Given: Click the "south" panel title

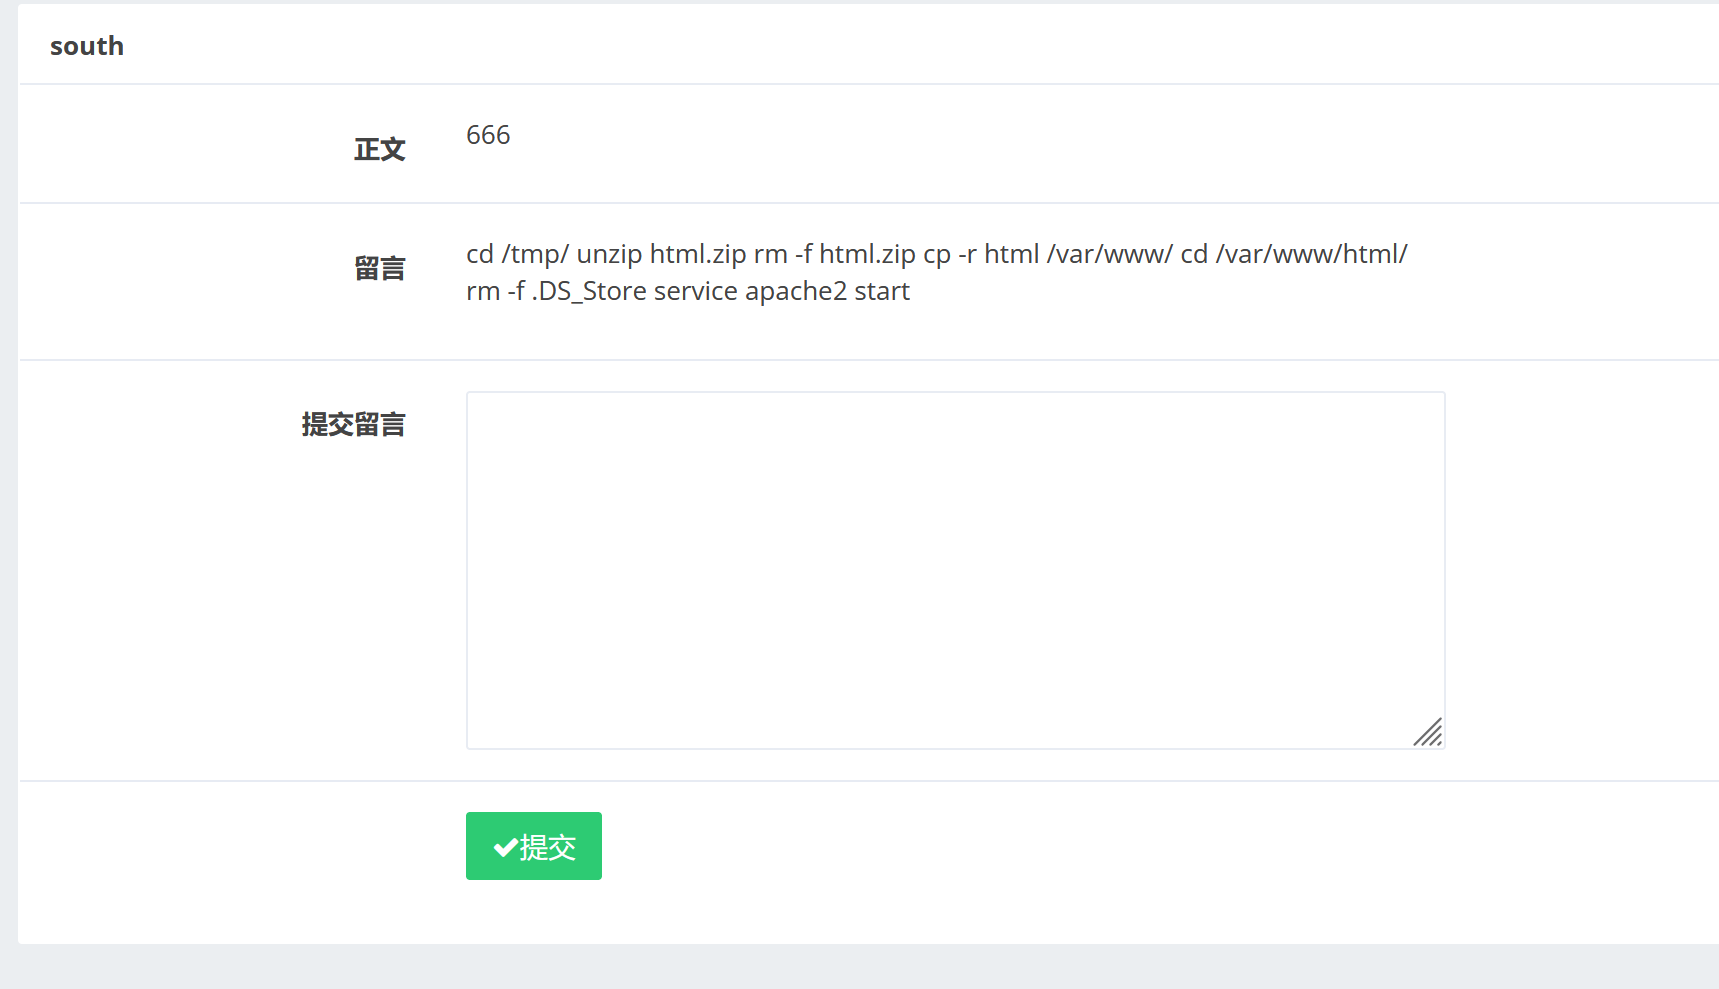Looking at the screenshot, I should tap(87, 46).
